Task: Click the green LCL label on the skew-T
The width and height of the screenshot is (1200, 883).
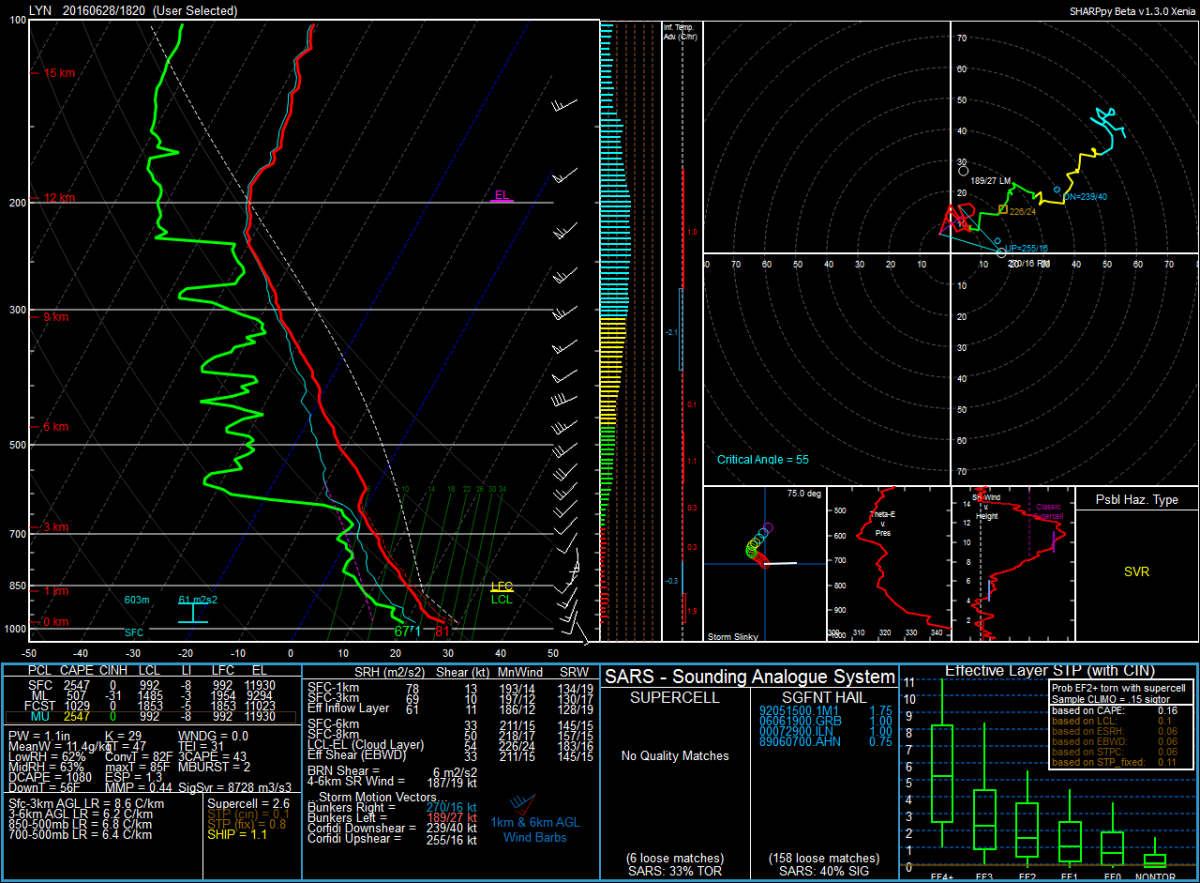Action: click(x=501, y=599)
